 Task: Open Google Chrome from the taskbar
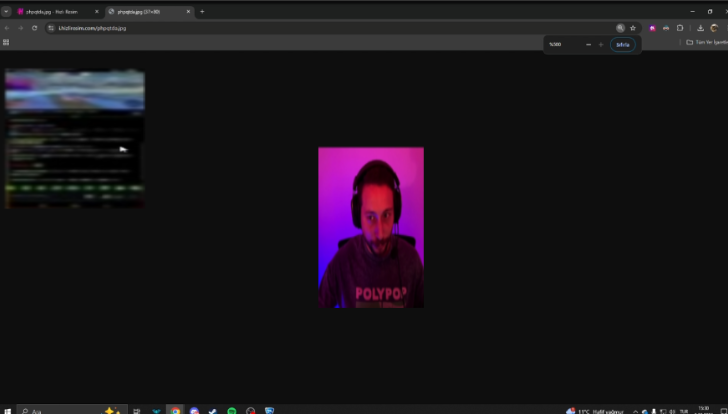pyautogui.click(x=175, y=411)
